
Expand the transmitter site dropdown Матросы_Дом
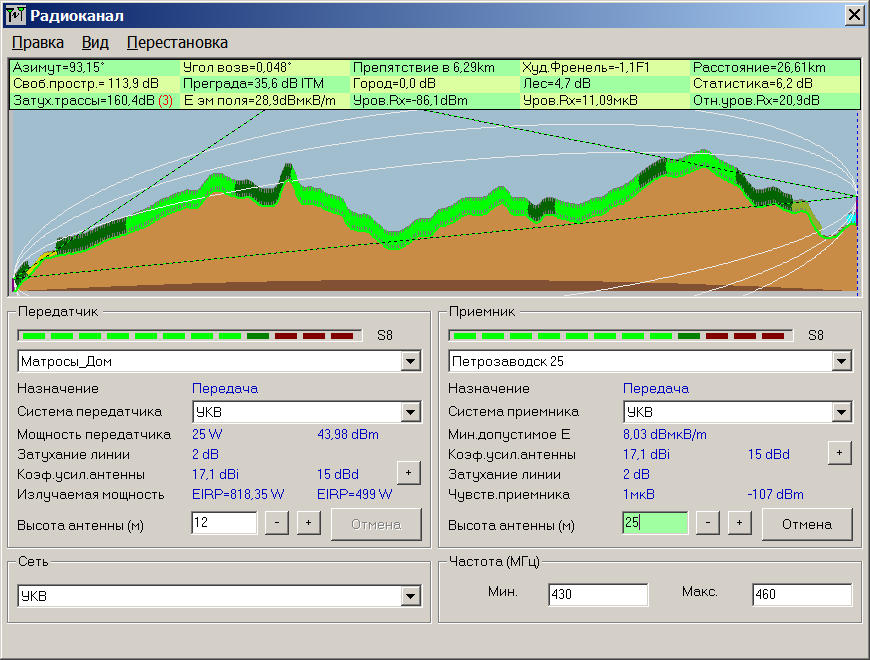[x=410, y=361]
